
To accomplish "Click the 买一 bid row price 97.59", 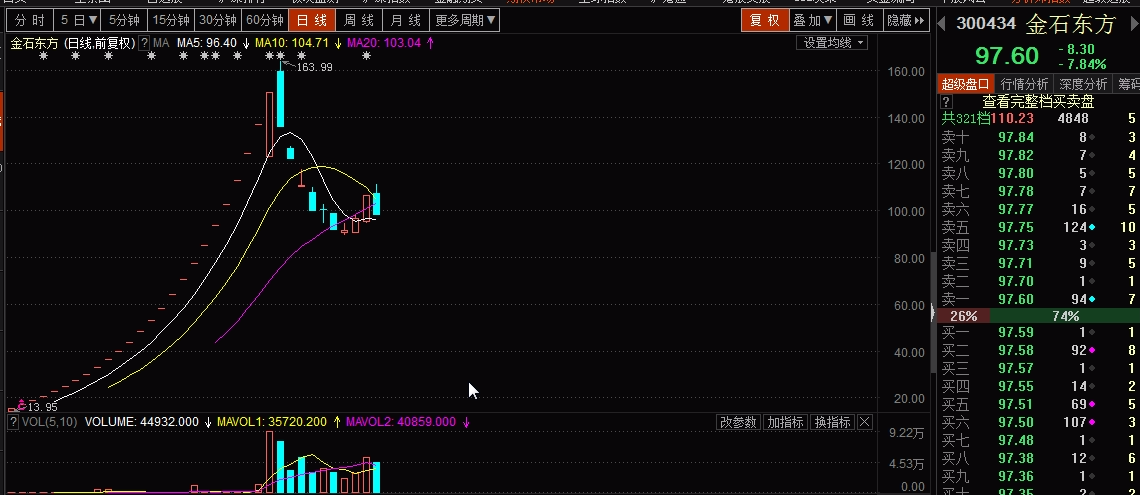I will click(1016, 332).
